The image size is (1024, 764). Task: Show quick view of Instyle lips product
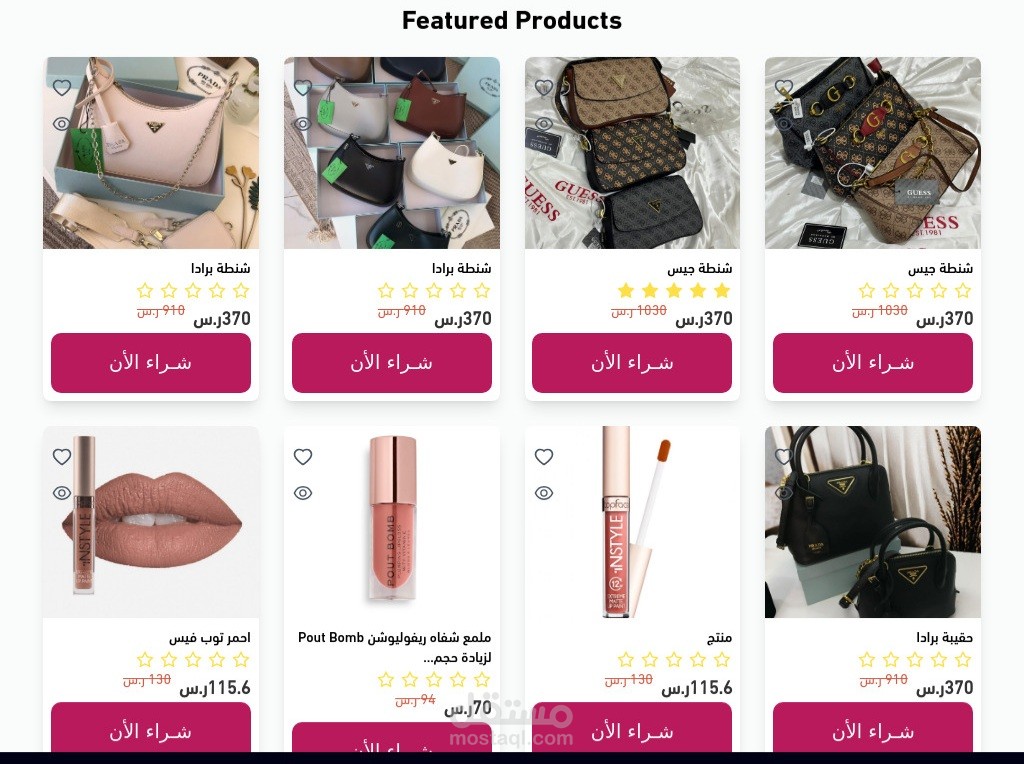(62, 493)
